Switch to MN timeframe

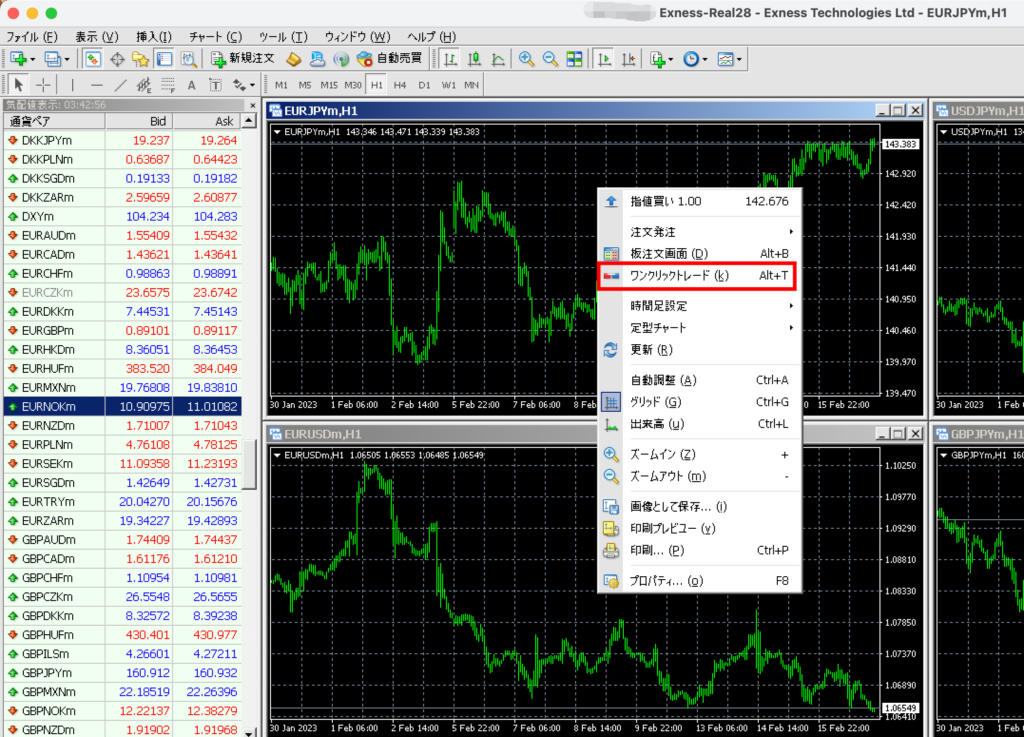tap(472, 85)
